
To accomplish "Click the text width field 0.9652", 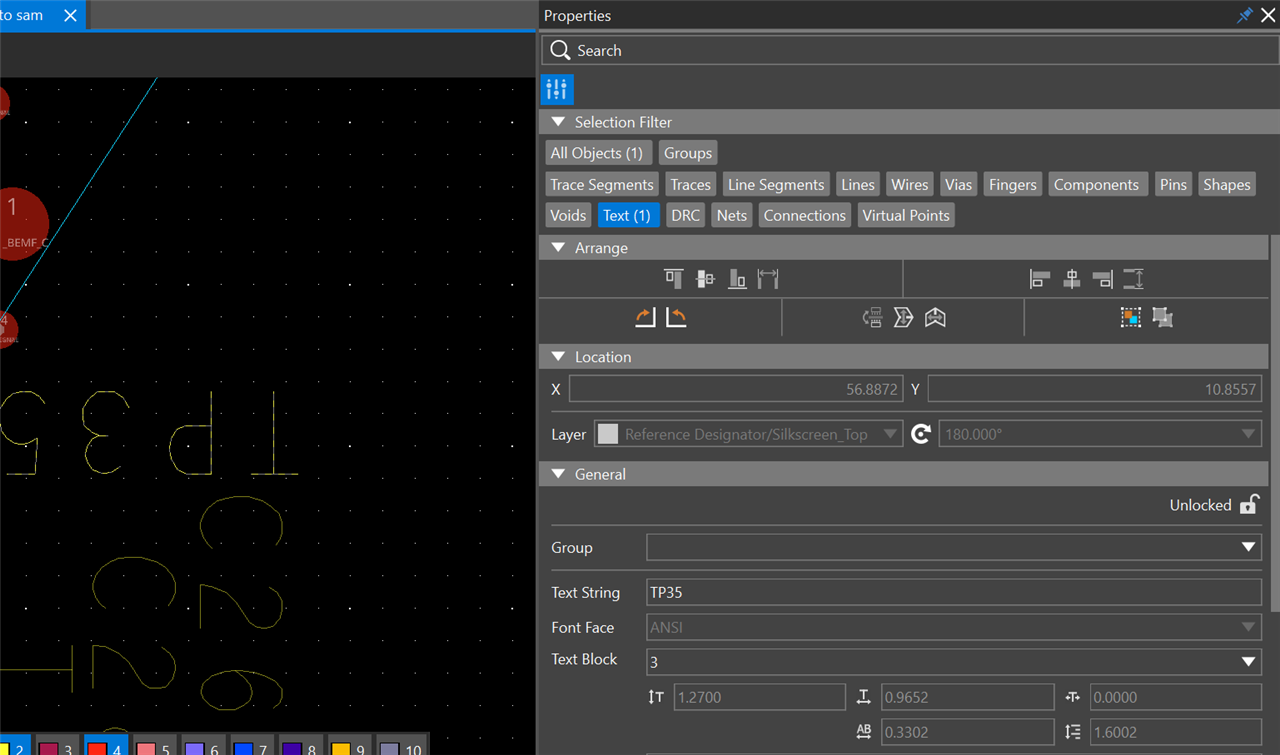I will point(967,697).
